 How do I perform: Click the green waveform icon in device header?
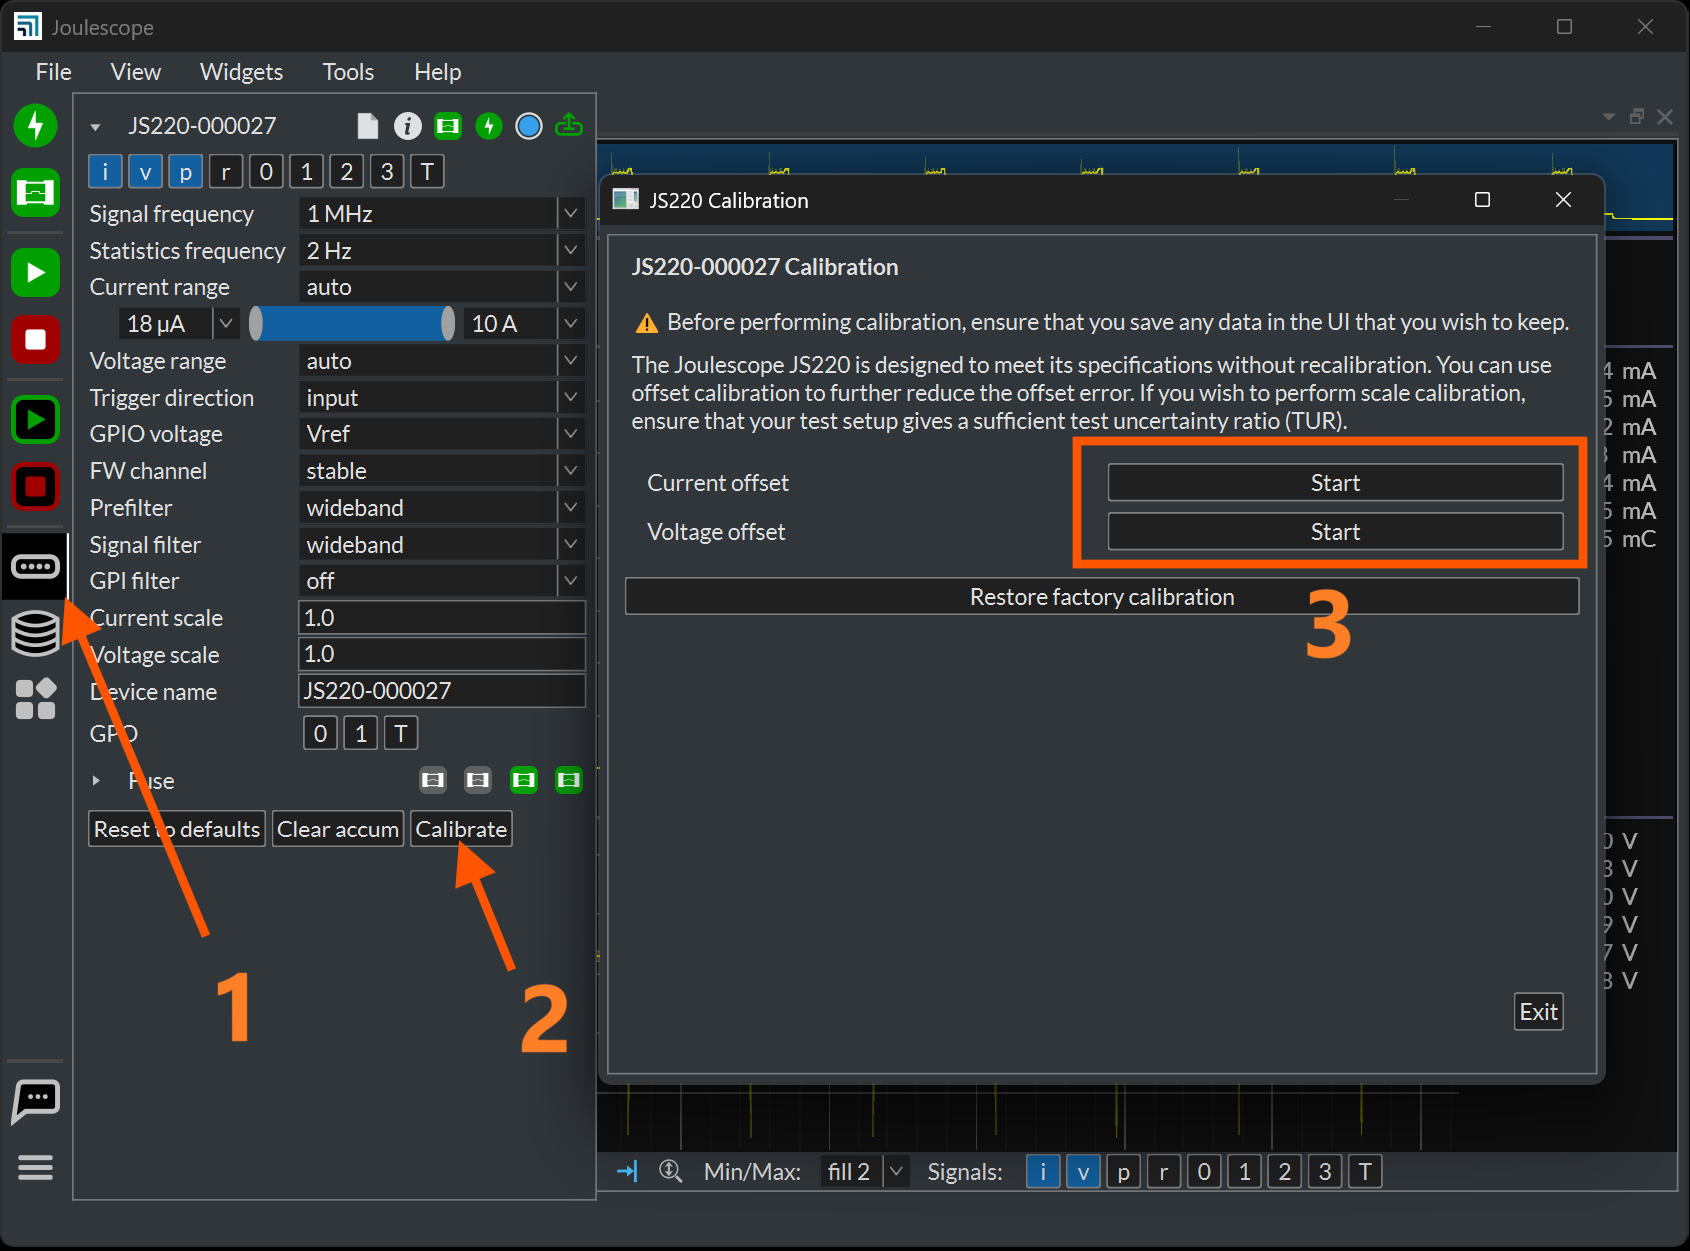[448, 125]
